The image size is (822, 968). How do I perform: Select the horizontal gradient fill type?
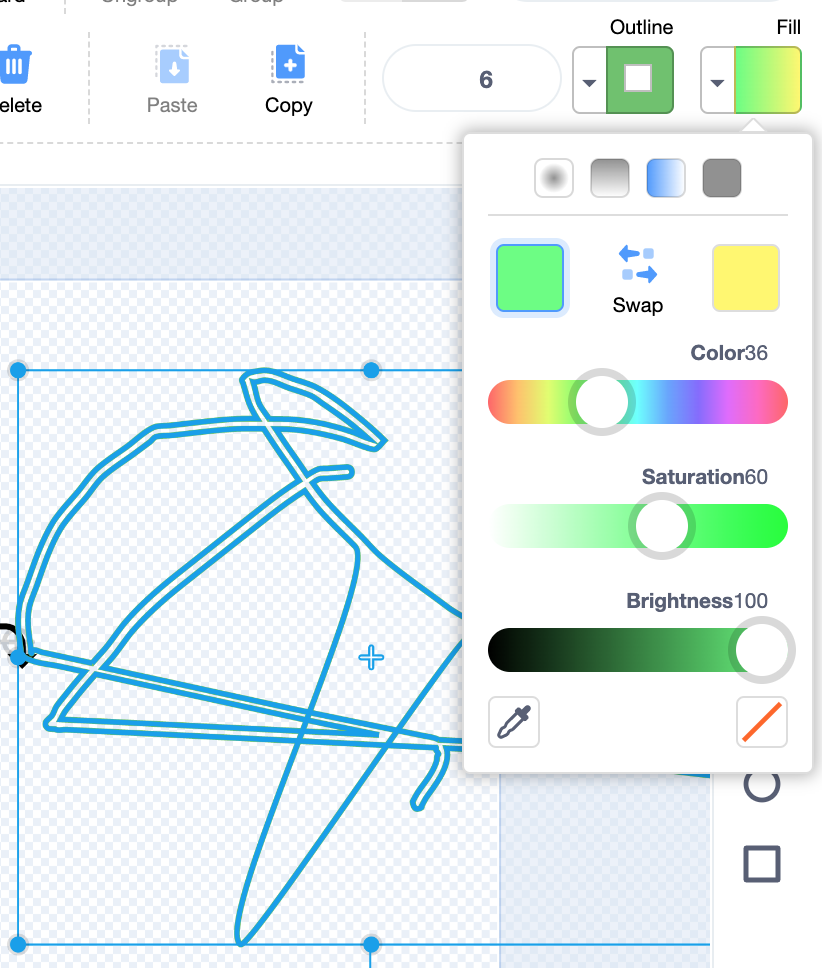tap(666, 178)
